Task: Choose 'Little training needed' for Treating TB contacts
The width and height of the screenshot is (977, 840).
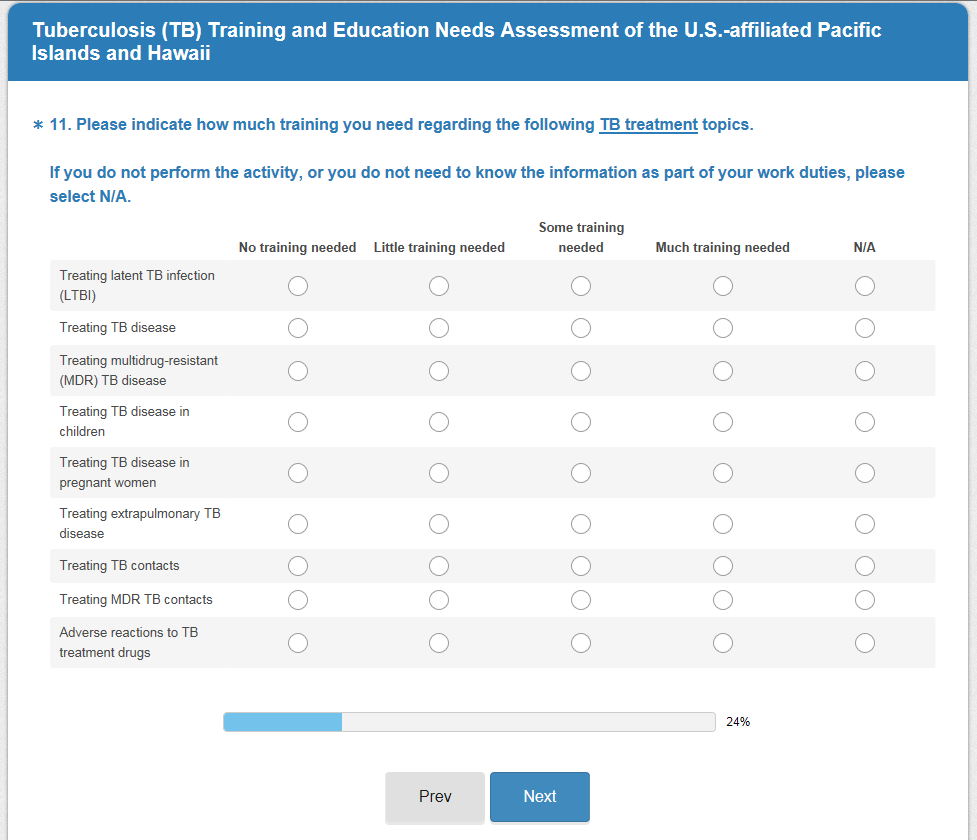Action: tap(439, 566)
